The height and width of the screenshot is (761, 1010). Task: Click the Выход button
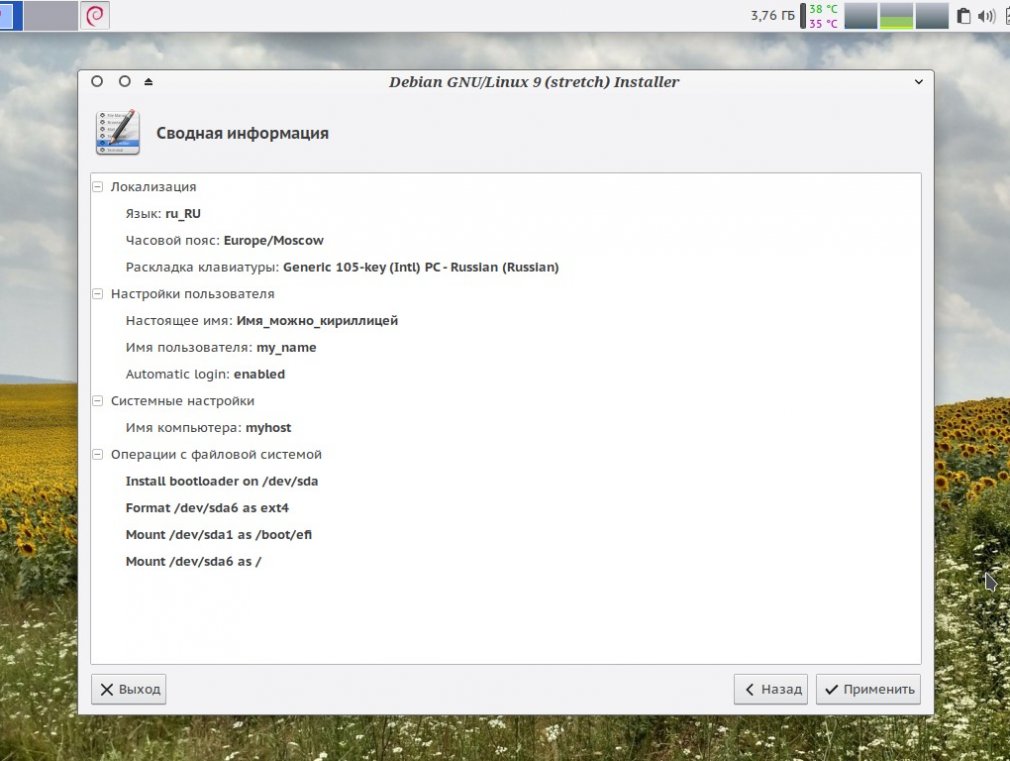[x=129, y=689]
